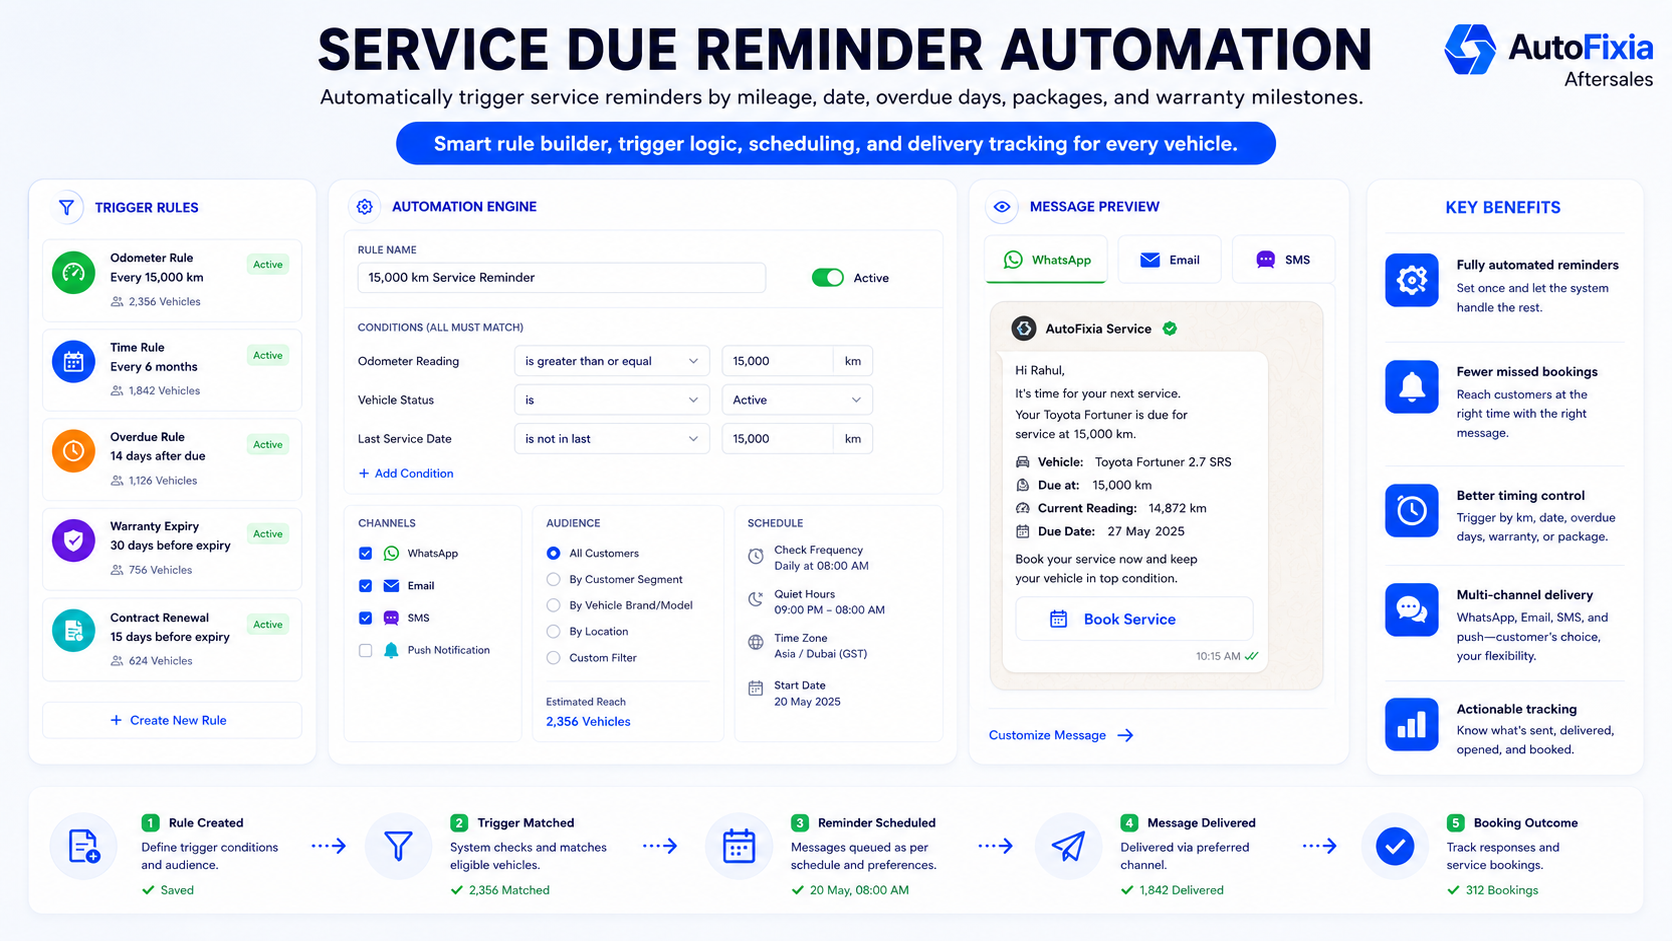Click the Odometer Reading 15,000 value field
This screenshot has width=1672, height=941.
pos(777,361)
